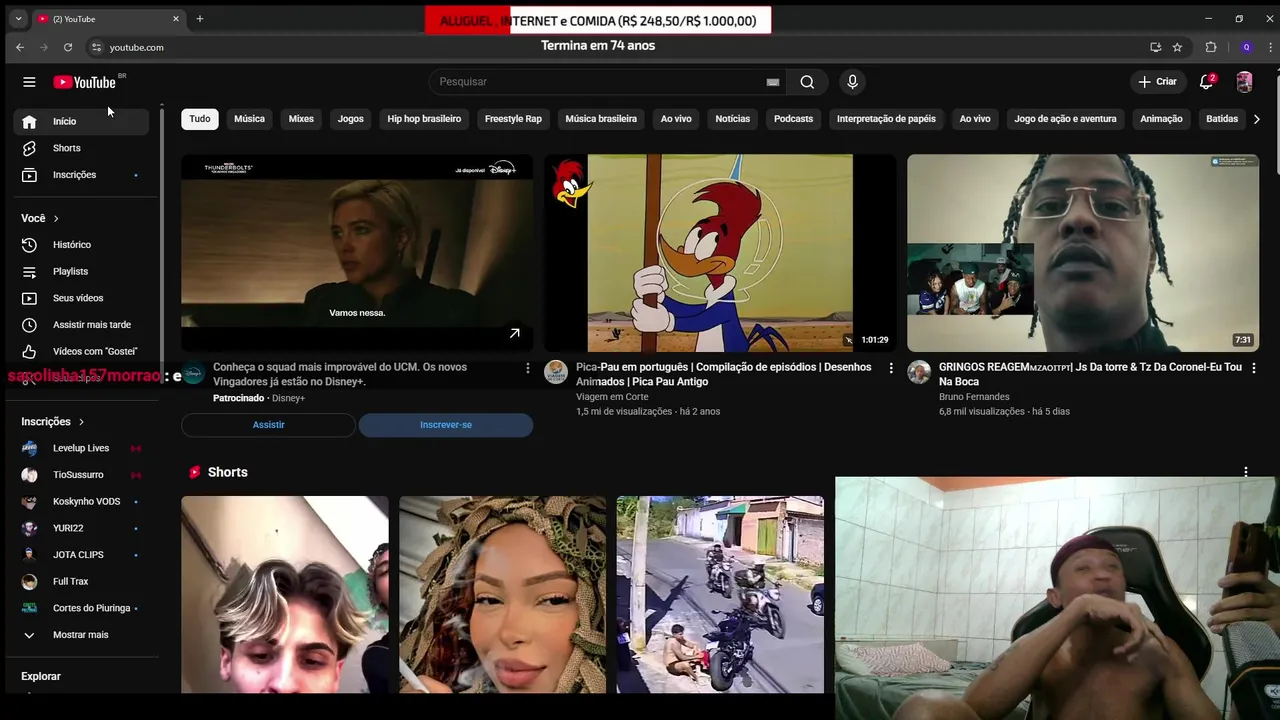Viewport: 1280px width, 720px height.
Task: Open Vídeos com "Gostei" list
Action: click(82, 351)
